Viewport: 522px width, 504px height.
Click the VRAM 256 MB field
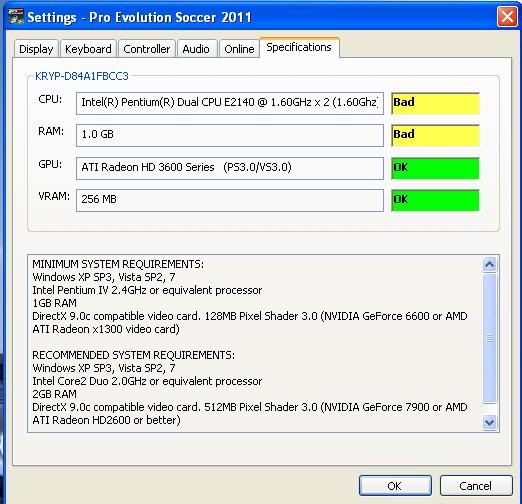click(x=230, y=200)
